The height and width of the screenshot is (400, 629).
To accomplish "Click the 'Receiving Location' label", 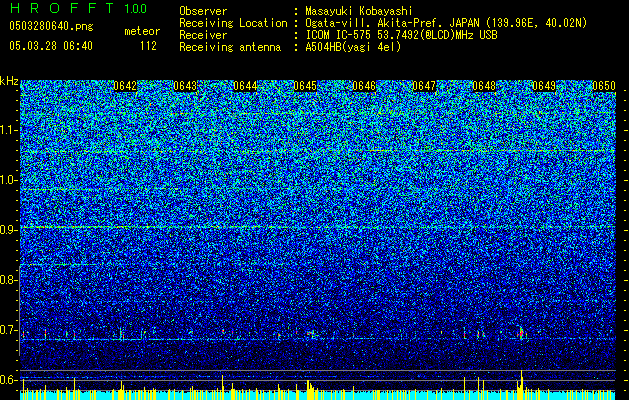I will click(x=233, y=23).
